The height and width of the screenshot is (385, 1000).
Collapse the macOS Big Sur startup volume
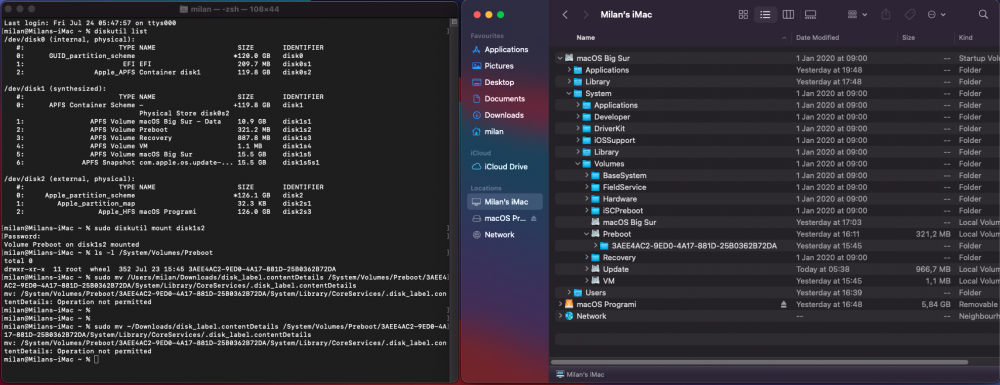560,58
